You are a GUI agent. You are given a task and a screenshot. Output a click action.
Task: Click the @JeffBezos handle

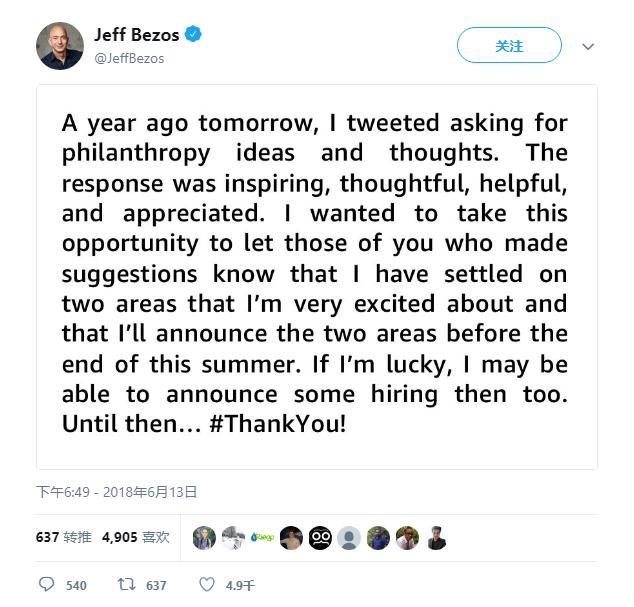click(x=129, y=58)
